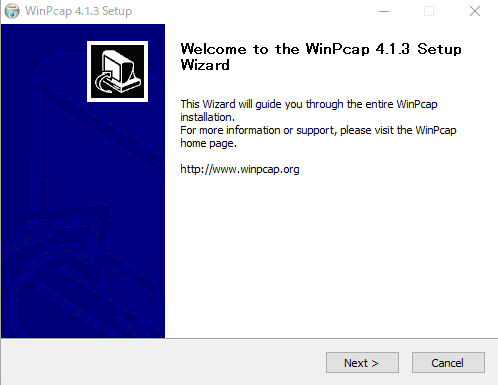Click the blue sidebar banner artwork
Screen dimensions: 498x385
83,181
